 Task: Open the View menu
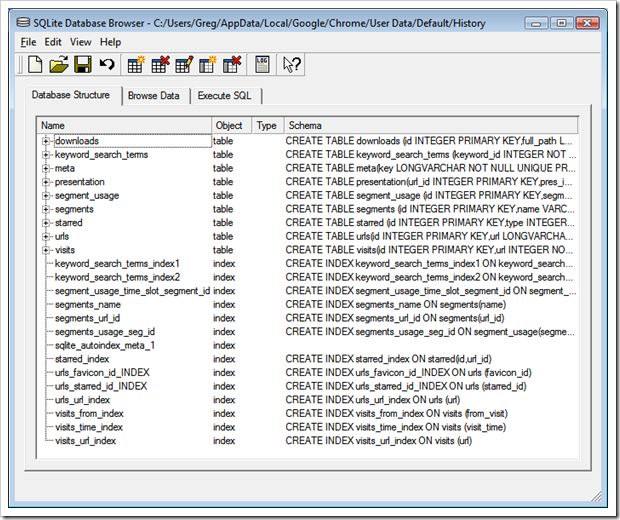tap(81, 42)
